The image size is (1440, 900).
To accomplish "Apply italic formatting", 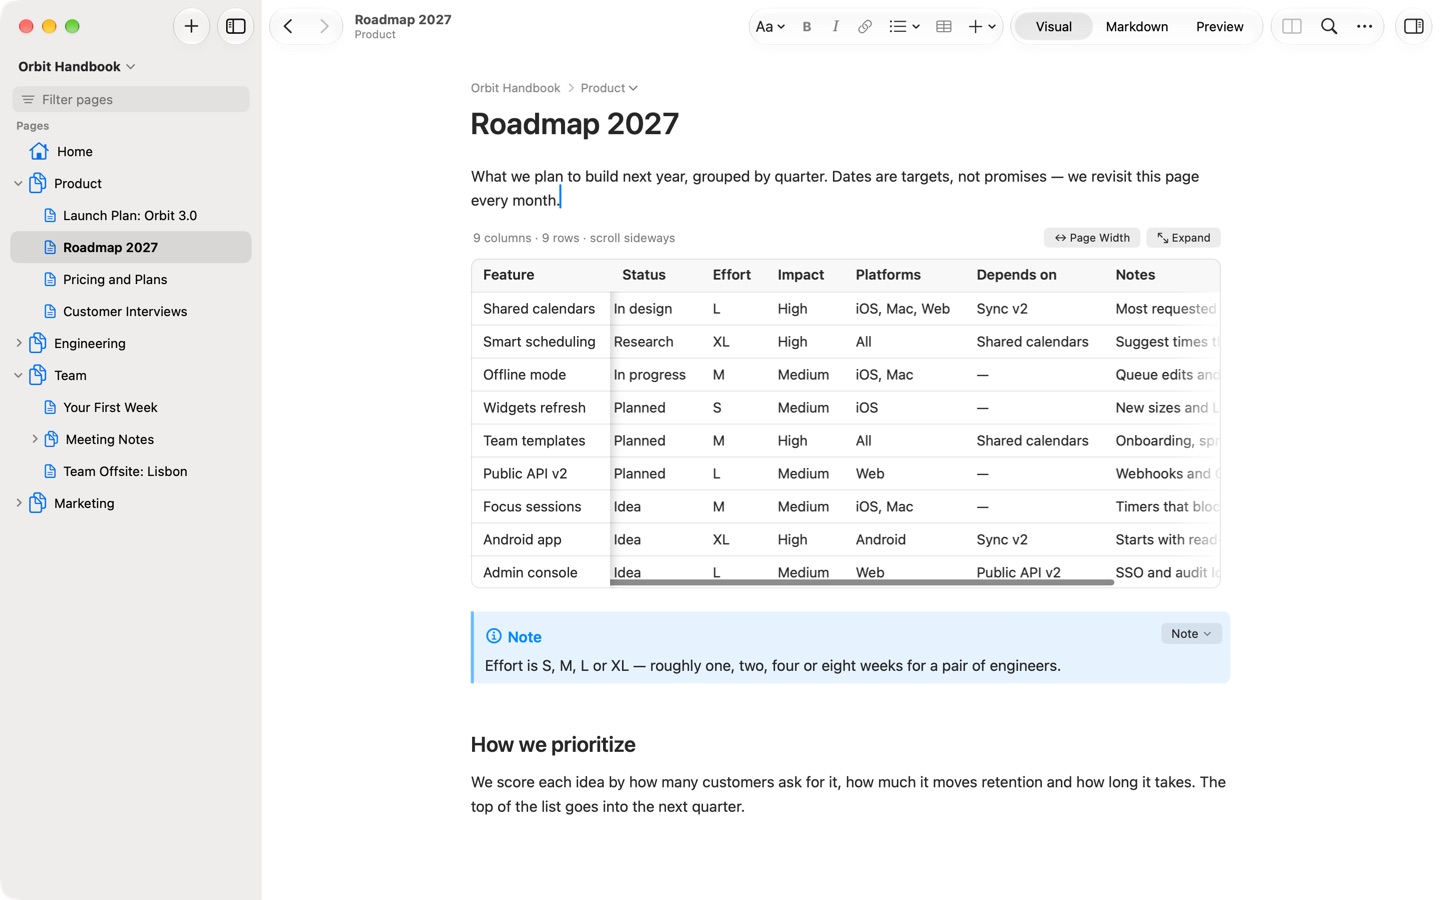I will pyautogui.click(x=835, y=27).
